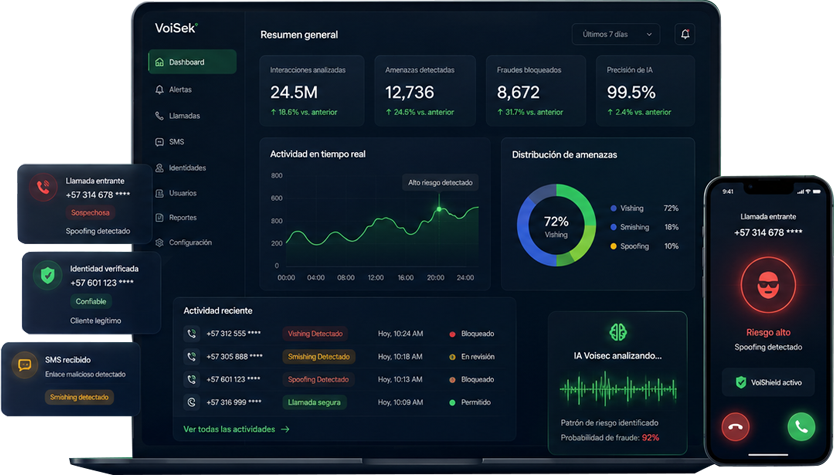Click the Sospechosa tag on call card
The image size is (834, 475).
coord(90,213)
